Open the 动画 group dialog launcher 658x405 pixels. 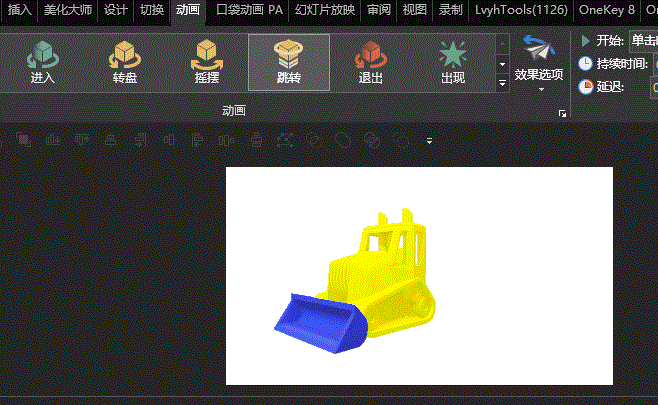point(562,115)
